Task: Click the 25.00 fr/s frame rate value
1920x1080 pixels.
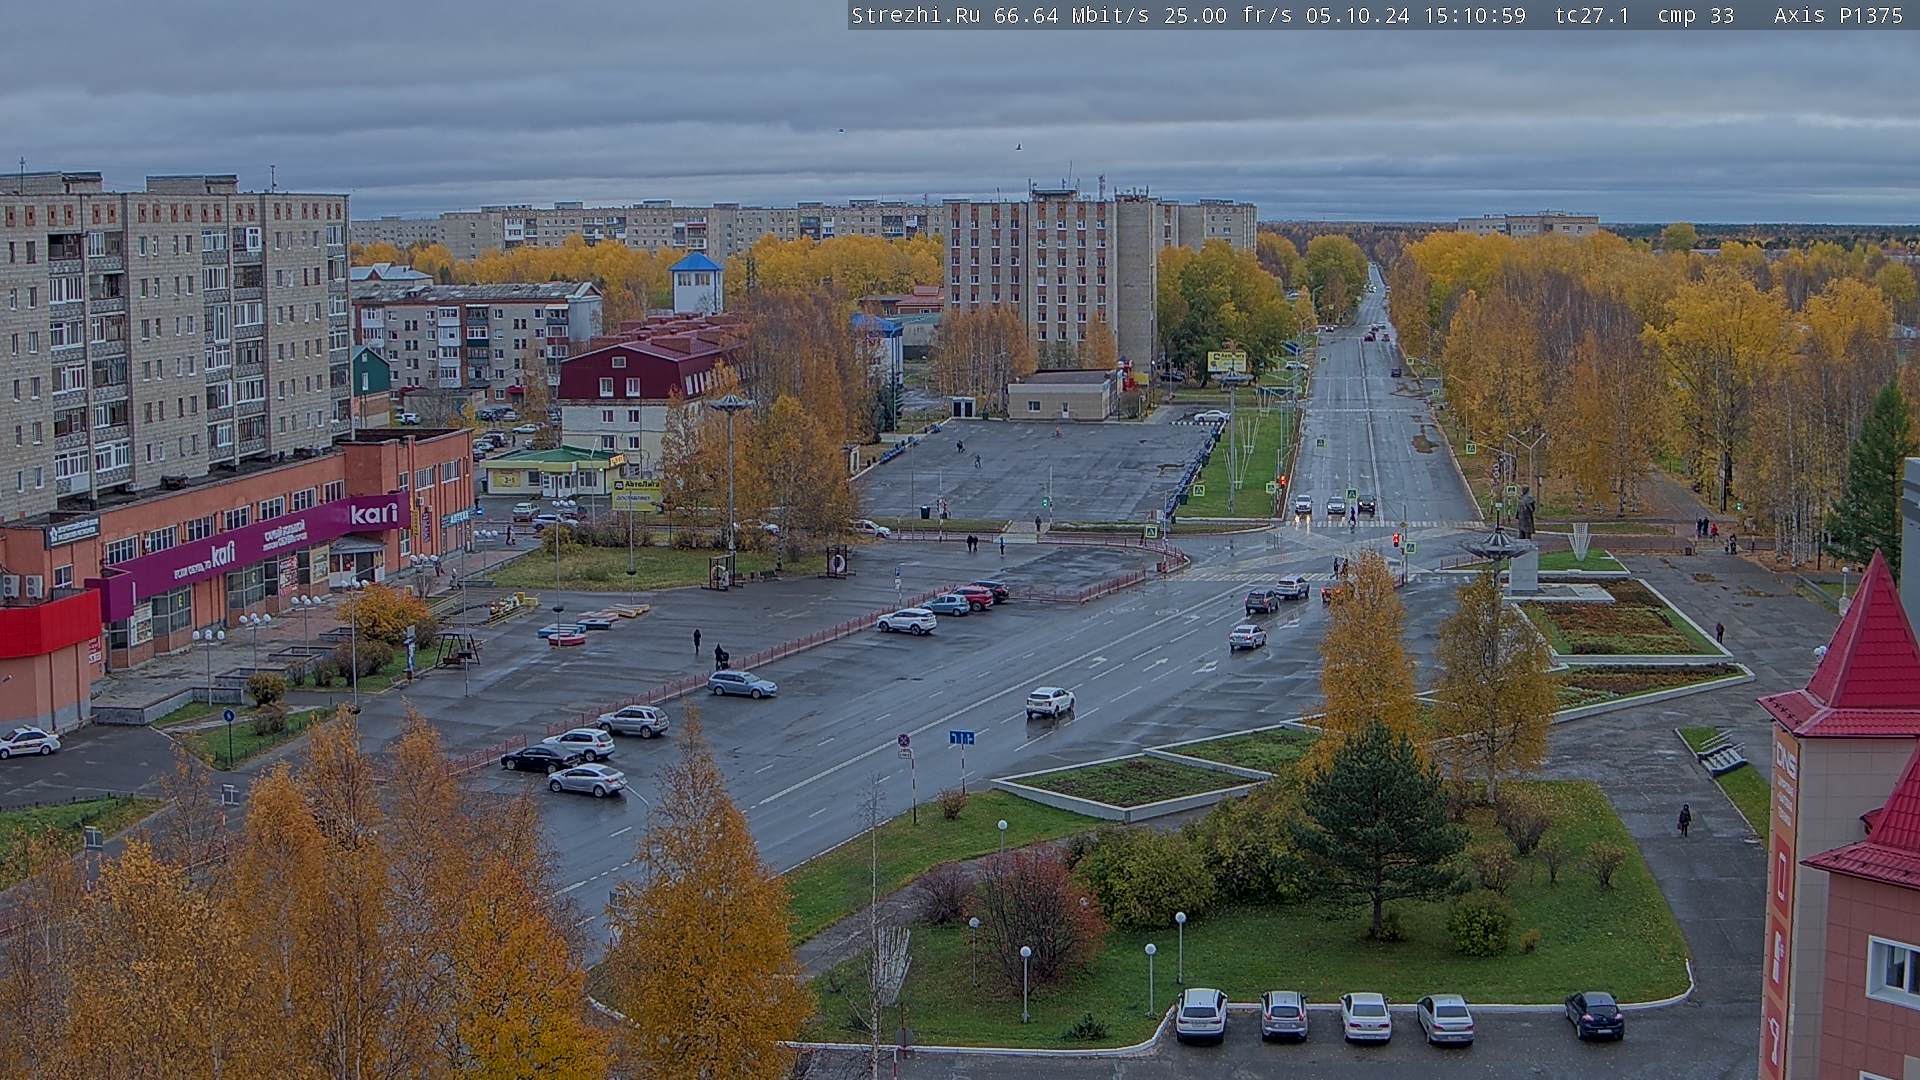Action: tap(1228, 15)
